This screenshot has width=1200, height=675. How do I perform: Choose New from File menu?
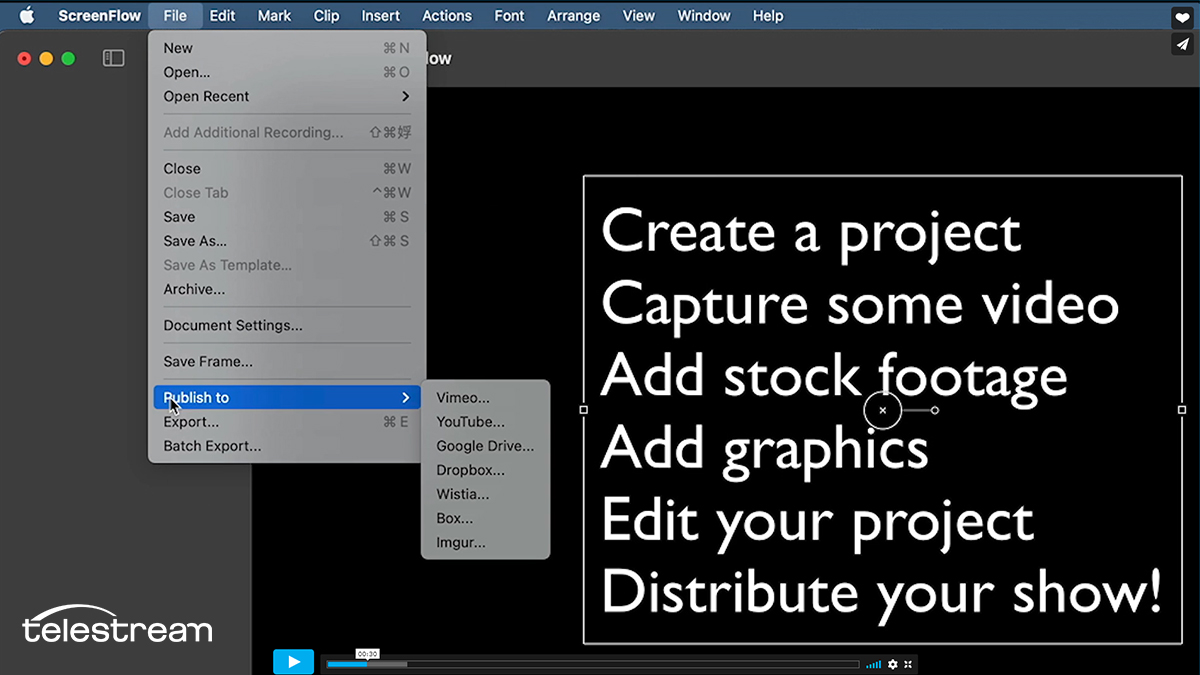click(x=287, y=48)
